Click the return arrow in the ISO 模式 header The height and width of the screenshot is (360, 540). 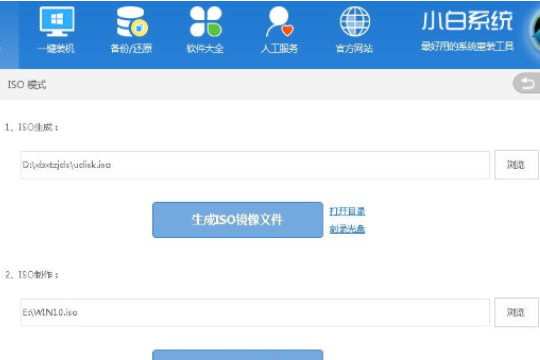527,83
